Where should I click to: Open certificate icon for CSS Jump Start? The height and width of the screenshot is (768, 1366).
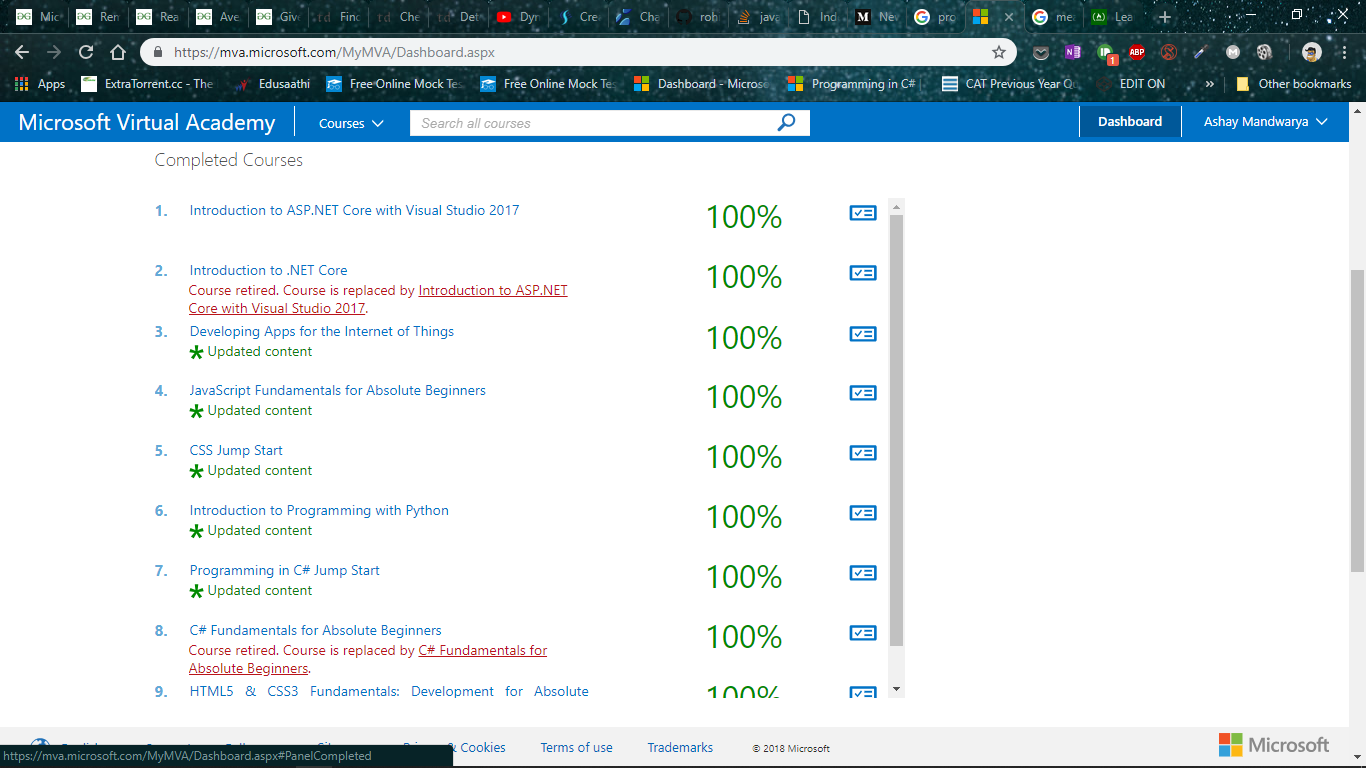pyautogui.click(x=863, y=453)
